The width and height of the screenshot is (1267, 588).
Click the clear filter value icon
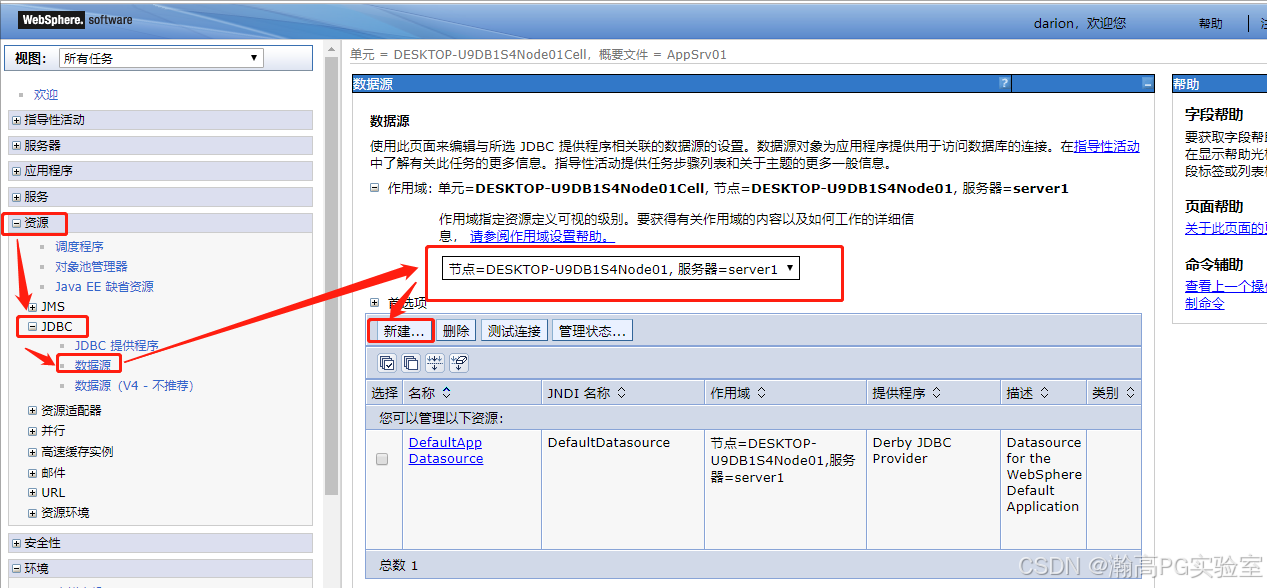459,363
